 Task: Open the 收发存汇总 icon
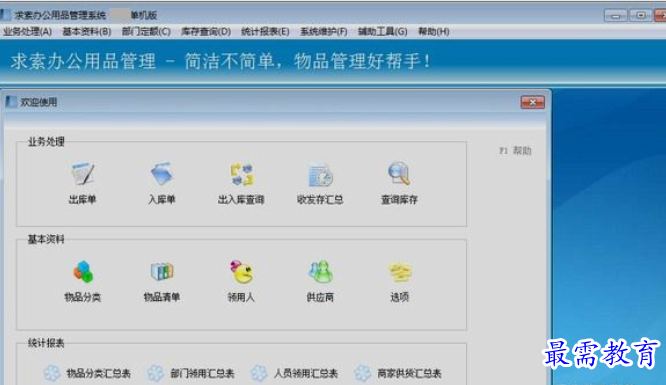tap(320, 174)
